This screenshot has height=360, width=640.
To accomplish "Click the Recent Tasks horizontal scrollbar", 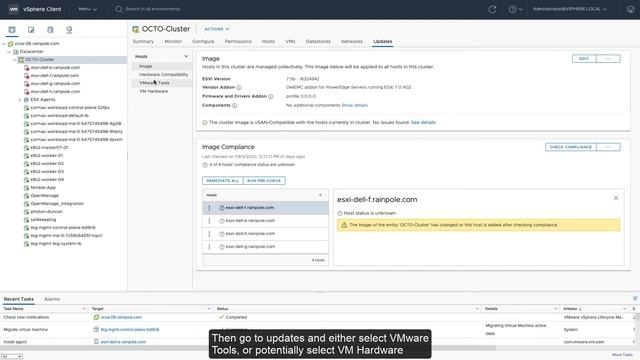I will (248, 348).
